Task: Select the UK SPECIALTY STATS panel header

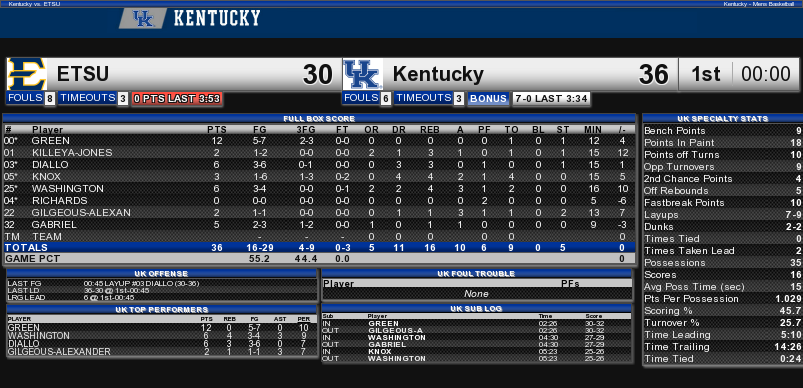Action: [722, 119]
